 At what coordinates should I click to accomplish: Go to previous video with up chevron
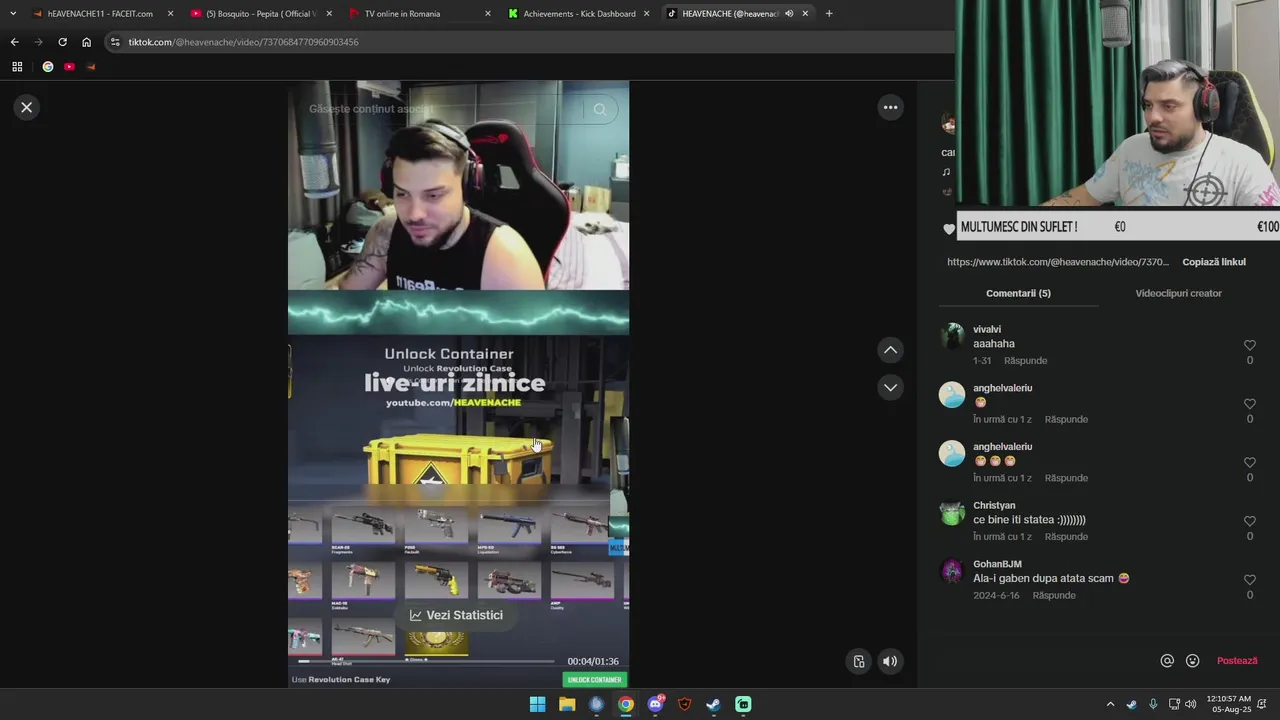(890, 350)
